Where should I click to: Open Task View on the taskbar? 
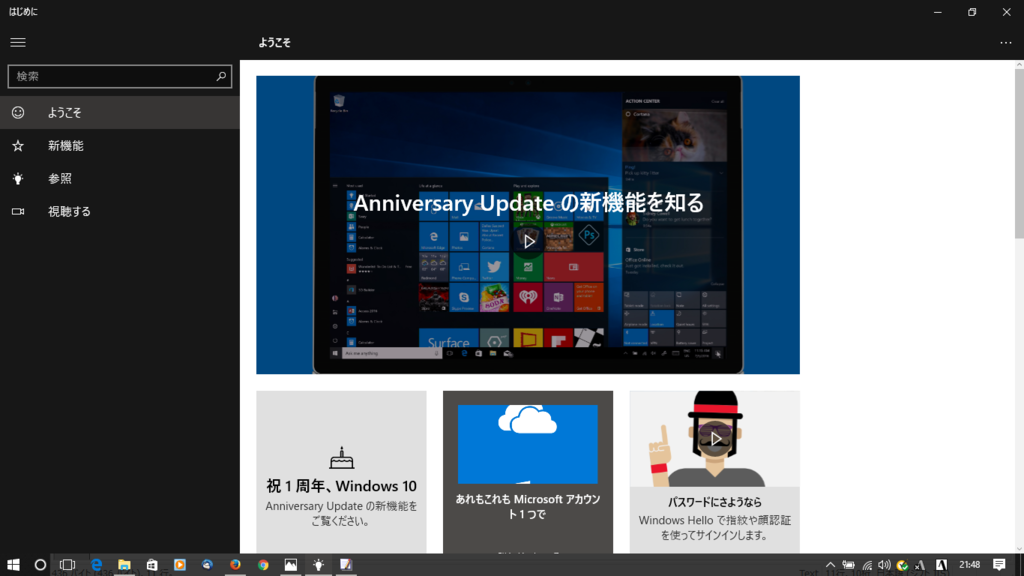point(67,565)
